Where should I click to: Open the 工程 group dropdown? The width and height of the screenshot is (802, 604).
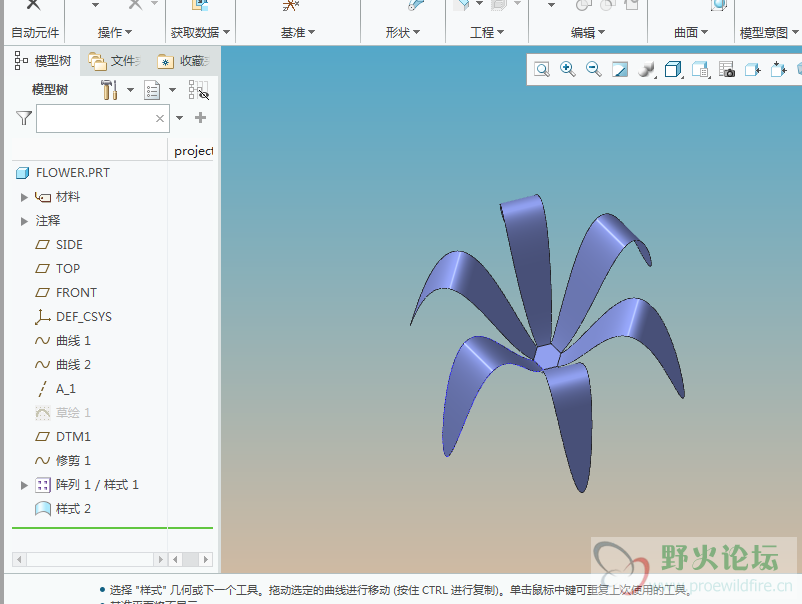[487, 33]
